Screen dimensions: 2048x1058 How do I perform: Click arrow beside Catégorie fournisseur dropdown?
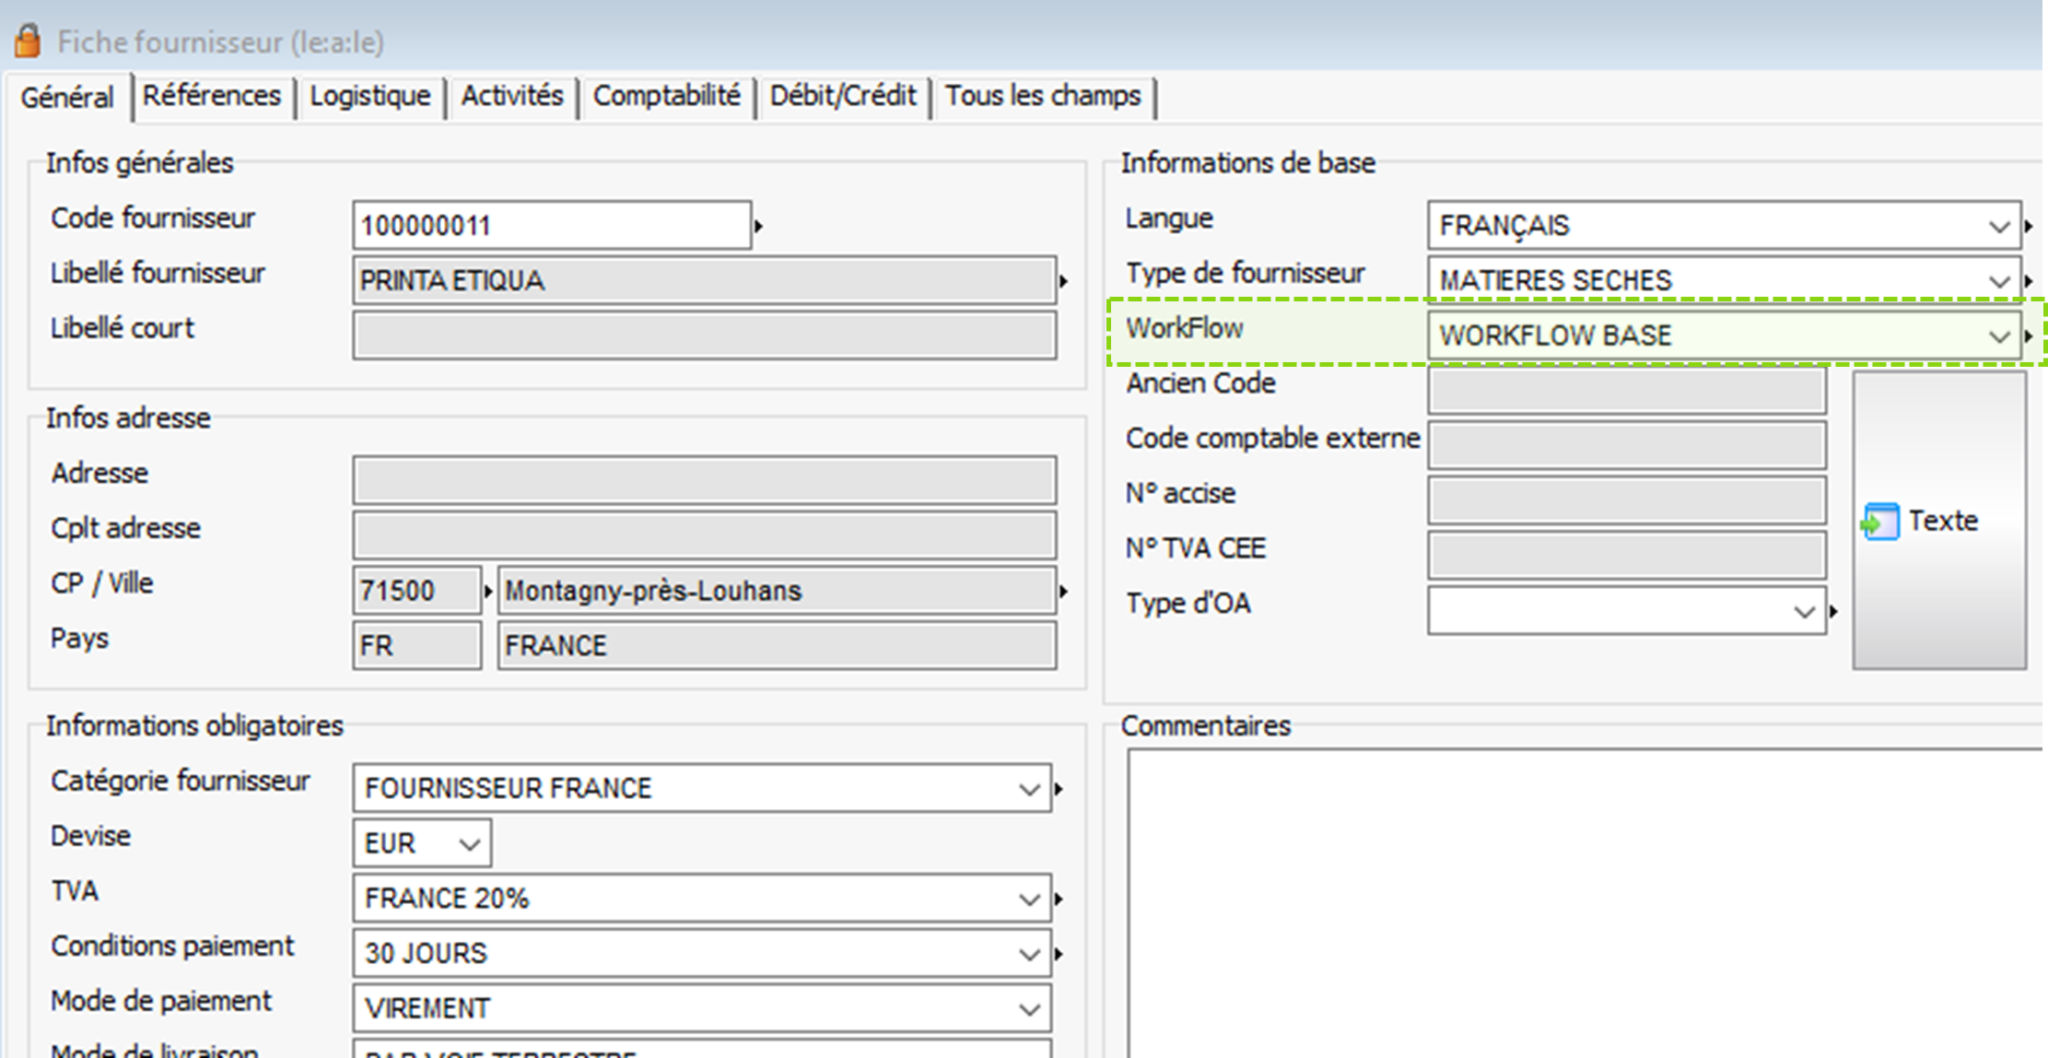1058,789
